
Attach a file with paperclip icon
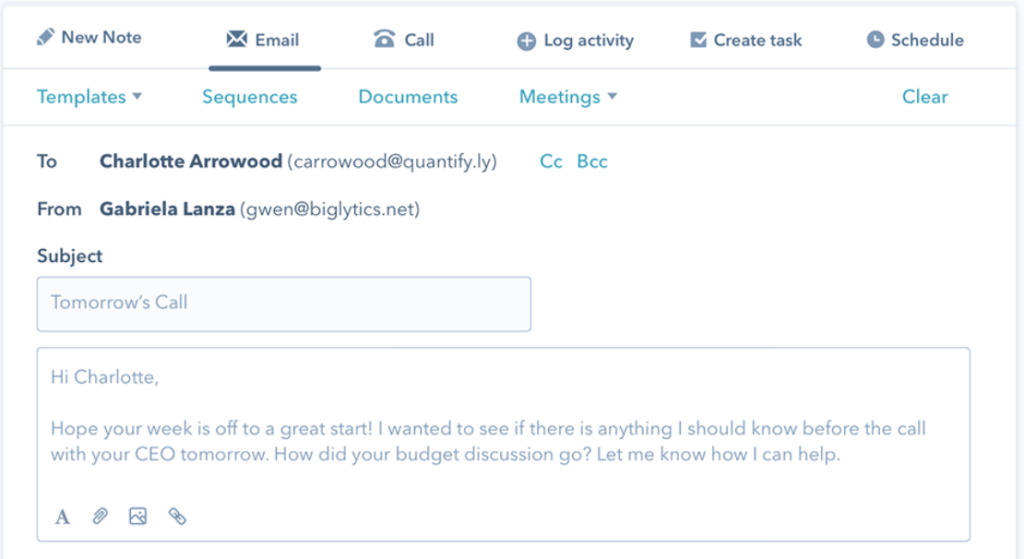(x=100, y=517)
